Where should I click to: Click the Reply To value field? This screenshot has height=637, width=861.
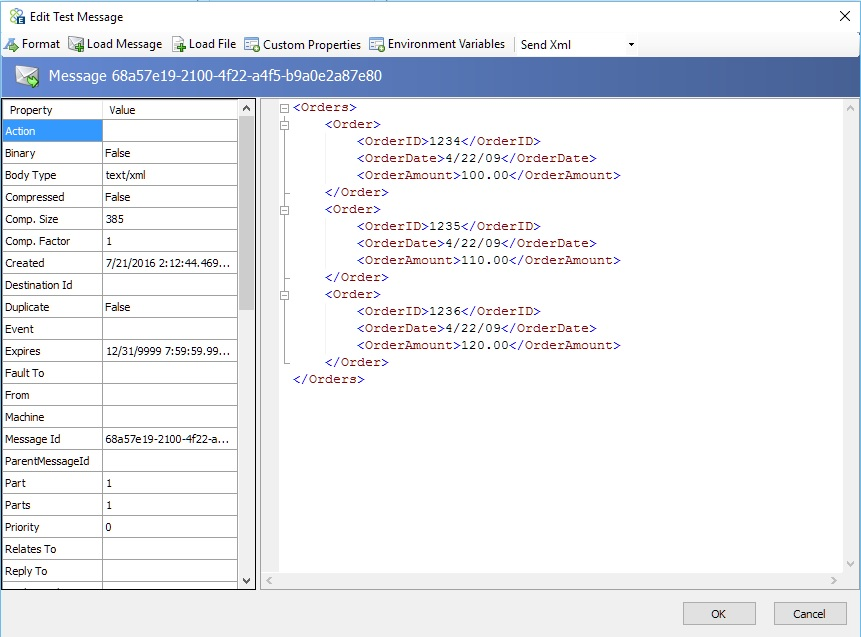point(170,571)
